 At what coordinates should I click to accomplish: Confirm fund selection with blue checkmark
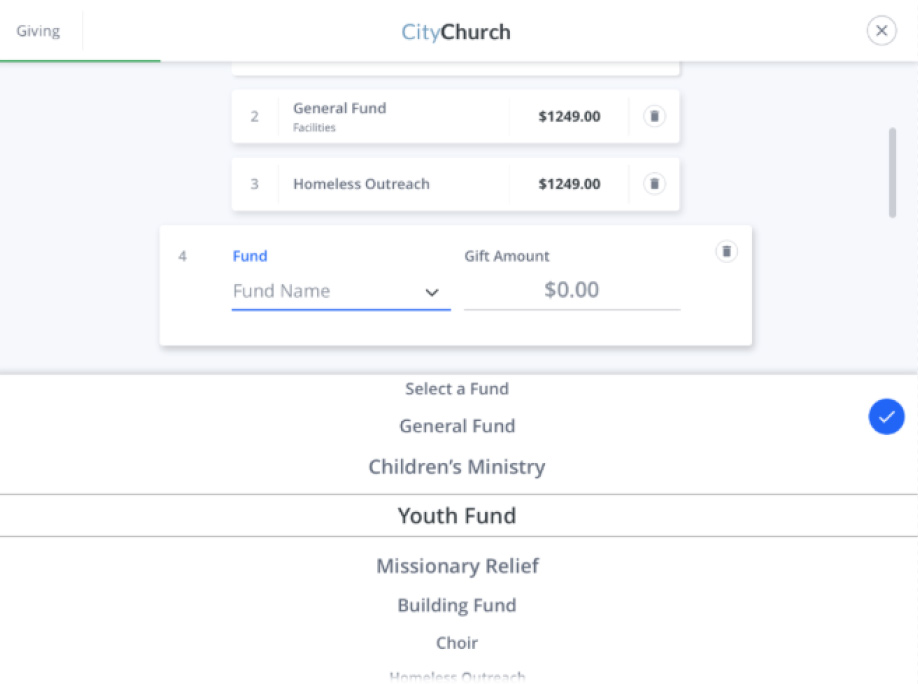coord(886,416)
